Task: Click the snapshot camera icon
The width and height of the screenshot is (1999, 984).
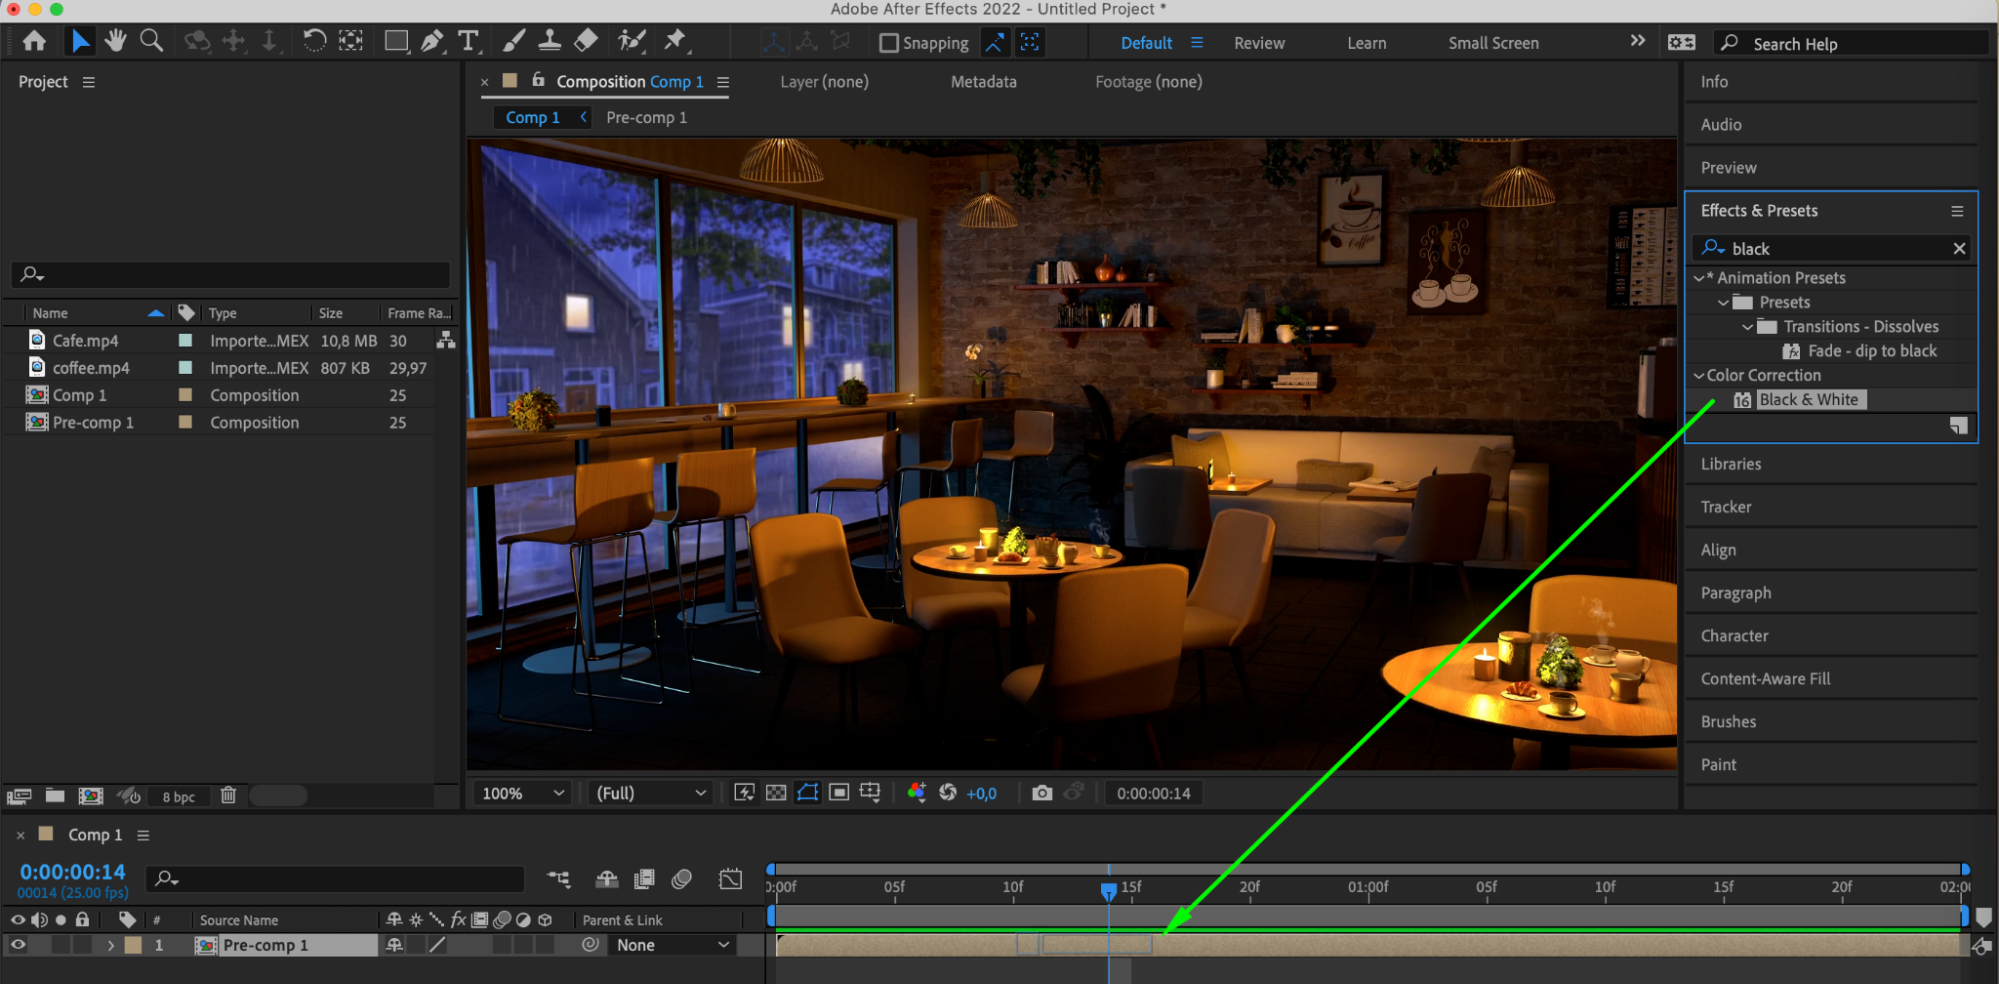Action: coord(1042,793)
